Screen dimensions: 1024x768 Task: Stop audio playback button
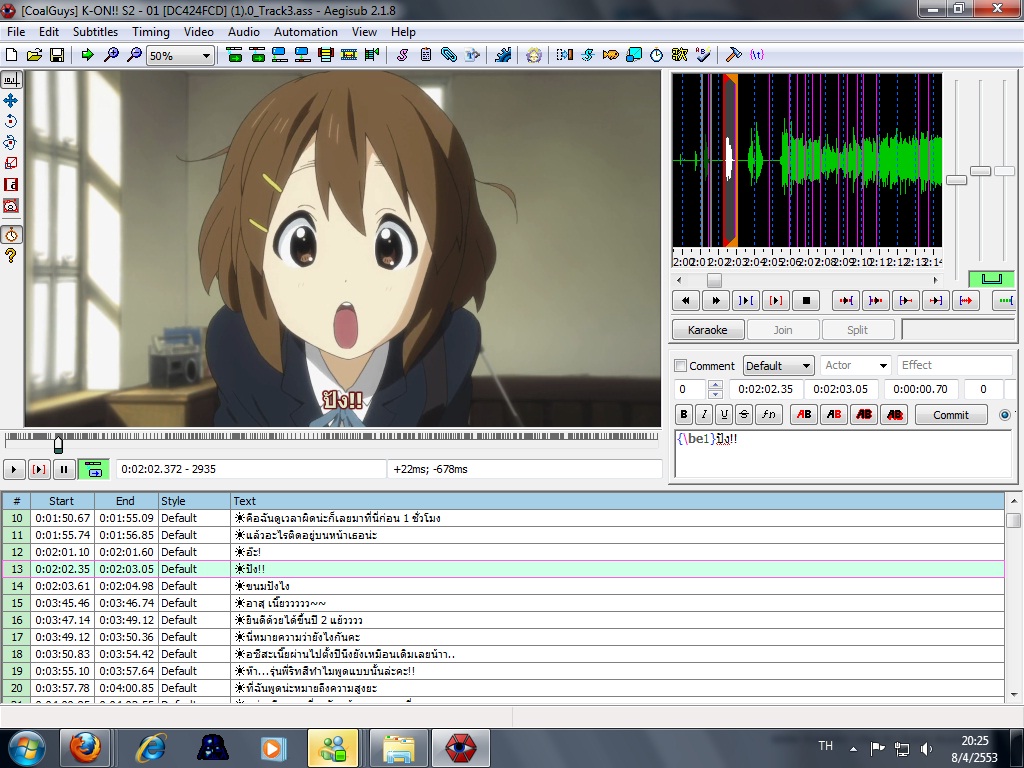[806, 300]
